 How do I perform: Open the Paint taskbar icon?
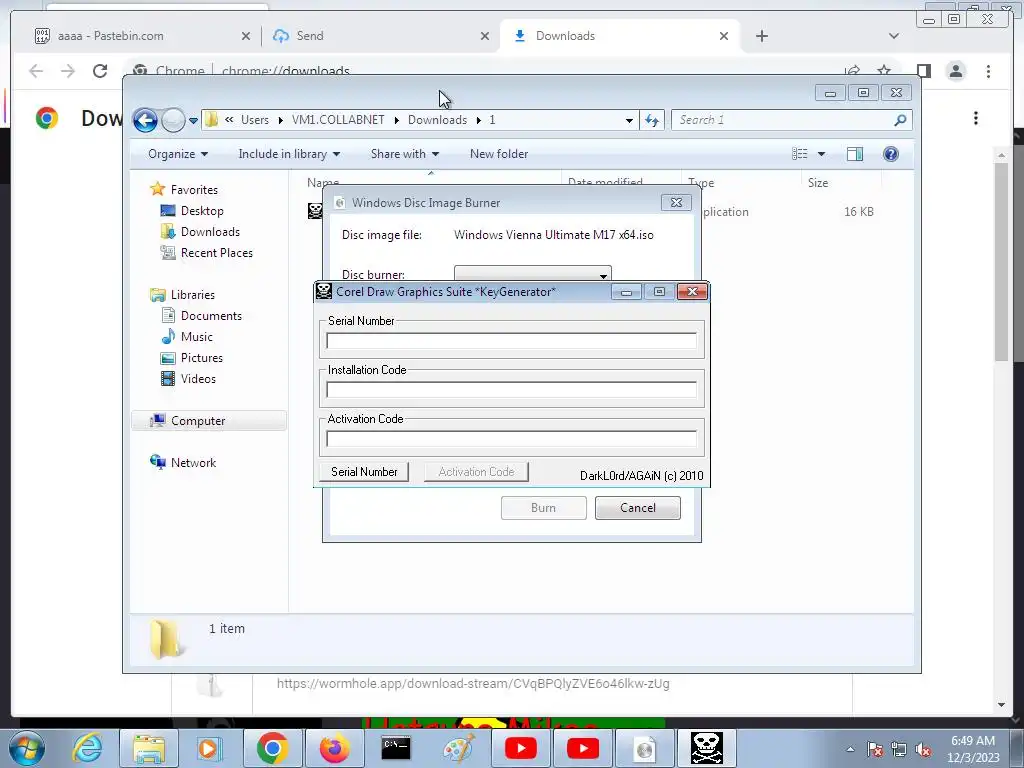coord(458,748)
